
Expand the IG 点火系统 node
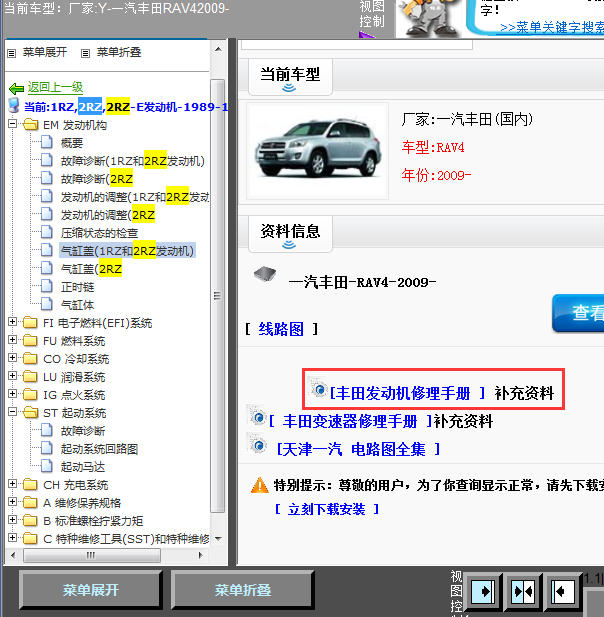point(13,393)
